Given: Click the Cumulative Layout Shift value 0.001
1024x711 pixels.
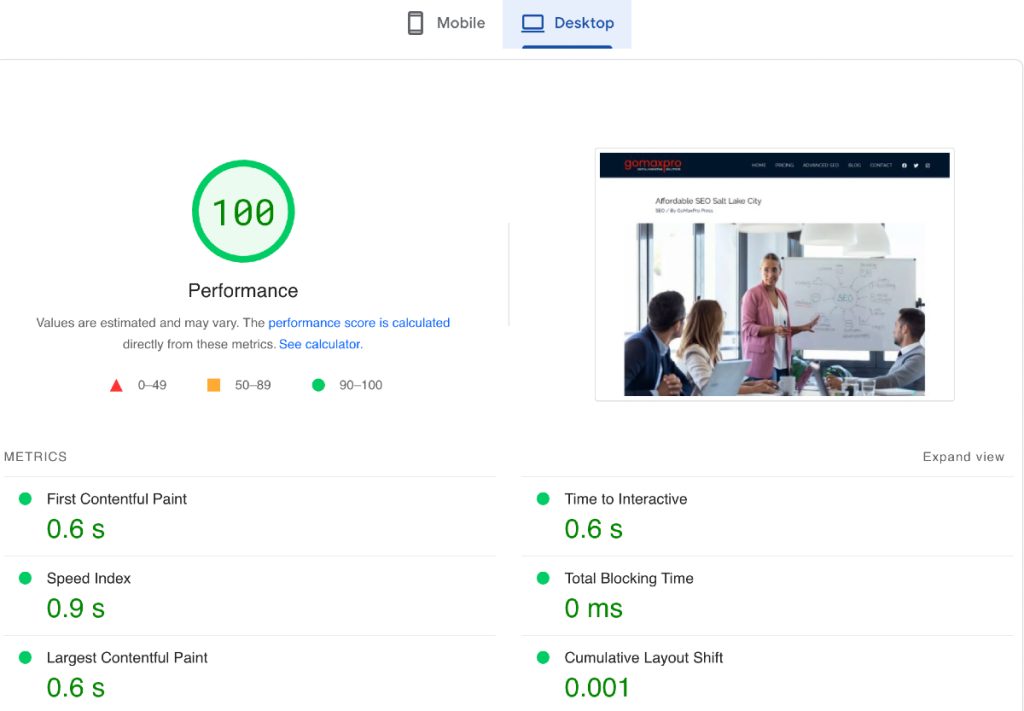Looking at the screenshot, I should pos(597,687).
